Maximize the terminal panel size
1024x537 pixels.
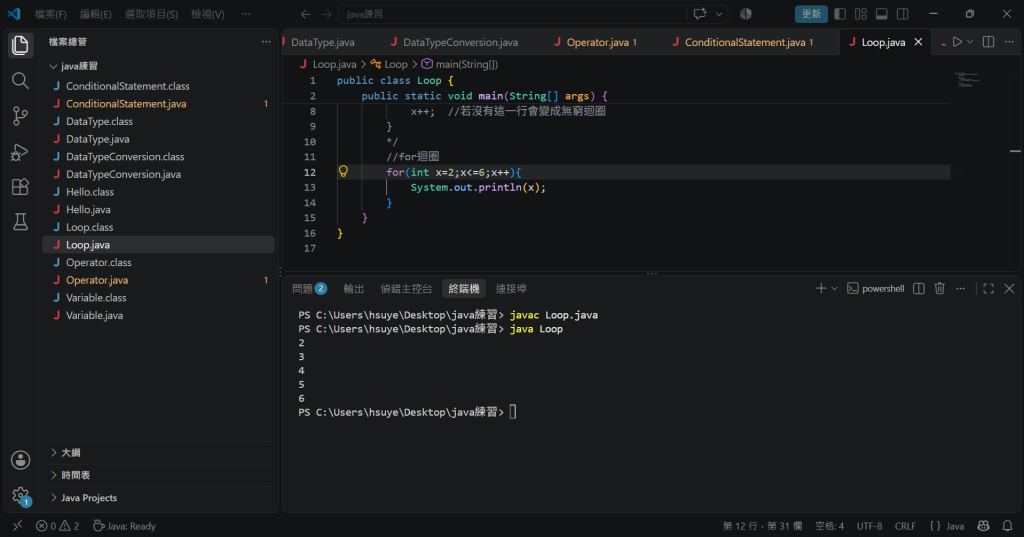(988, 288)
